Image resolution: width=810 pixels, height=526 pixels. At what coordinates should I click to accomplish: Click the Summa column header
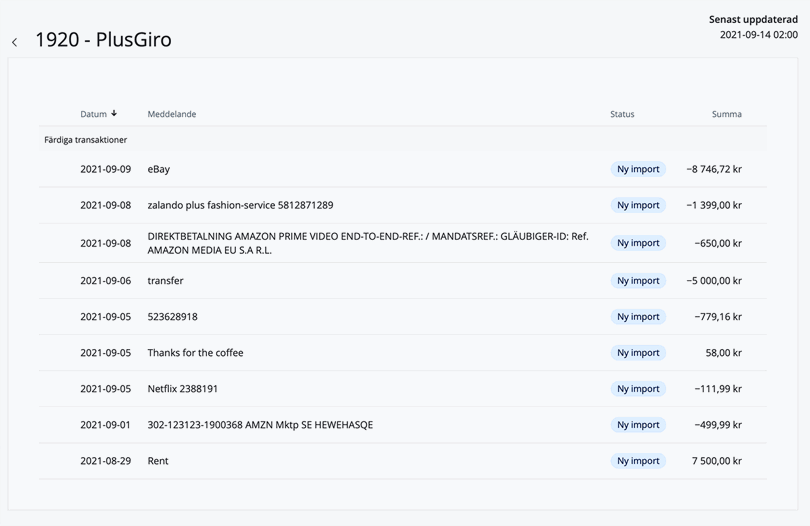point(726,114)
